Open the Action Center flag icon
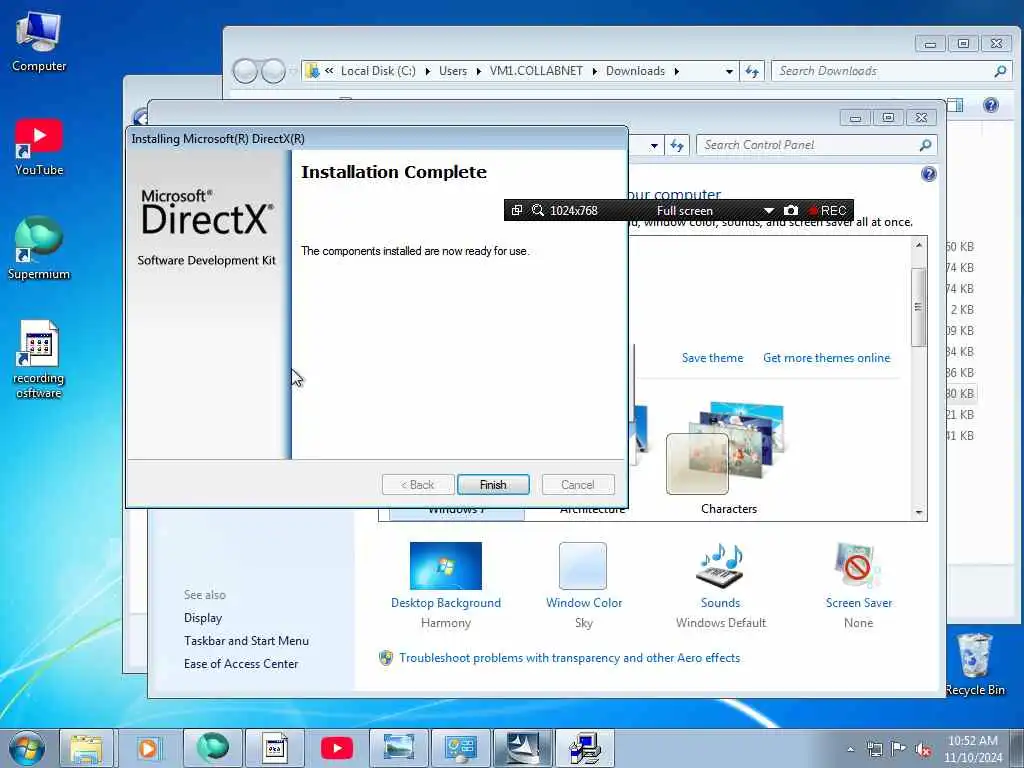Image resolution: width=1024 pixels, height=768 pixels. point(899,749)
